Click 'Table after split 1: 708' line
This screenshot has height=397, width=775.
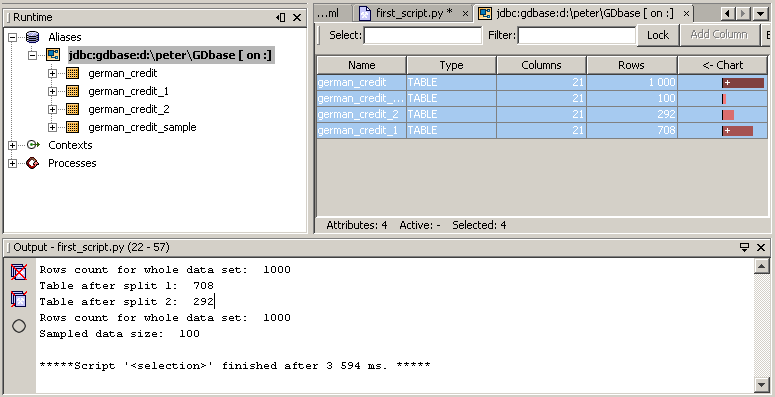click(127, 286)
